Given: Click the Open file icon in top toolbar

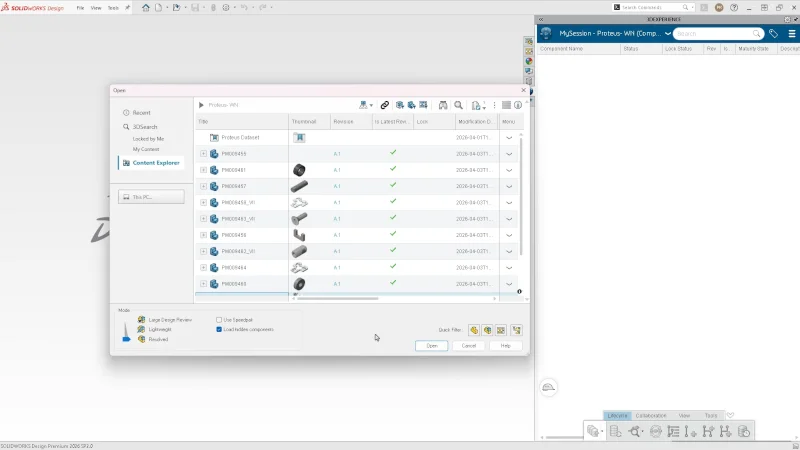Looking at the screenshot, I should coord(177,8).
